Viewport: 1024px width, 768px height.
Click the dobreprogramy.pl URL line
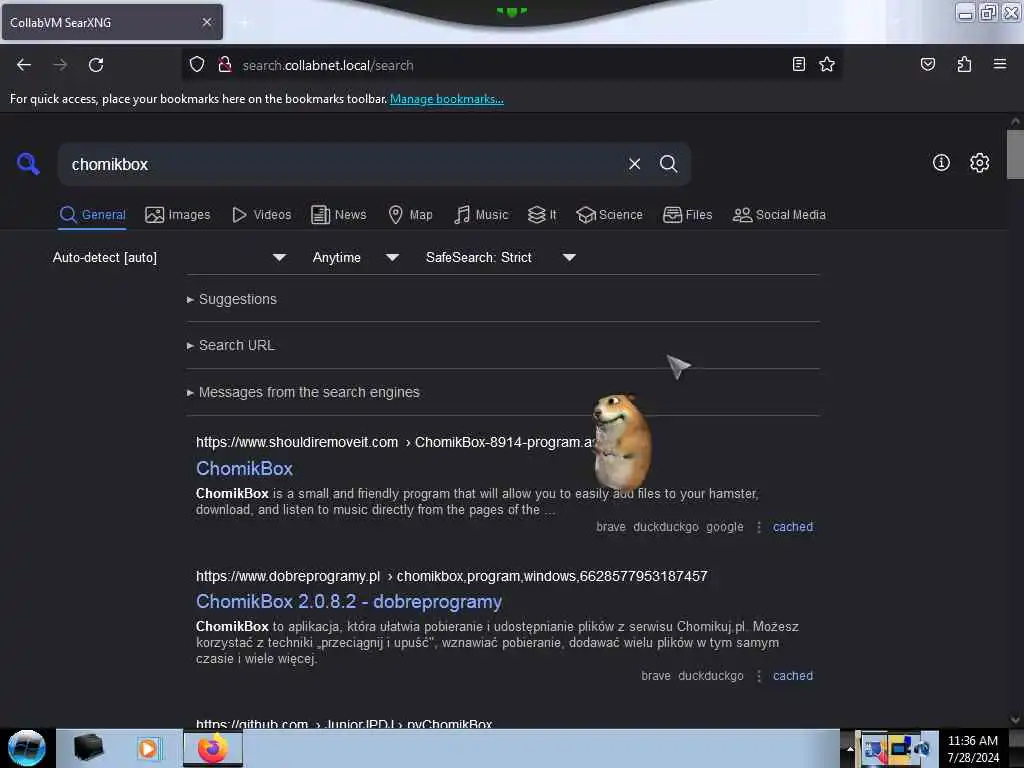pyautogui.click(x=451, y=576)
